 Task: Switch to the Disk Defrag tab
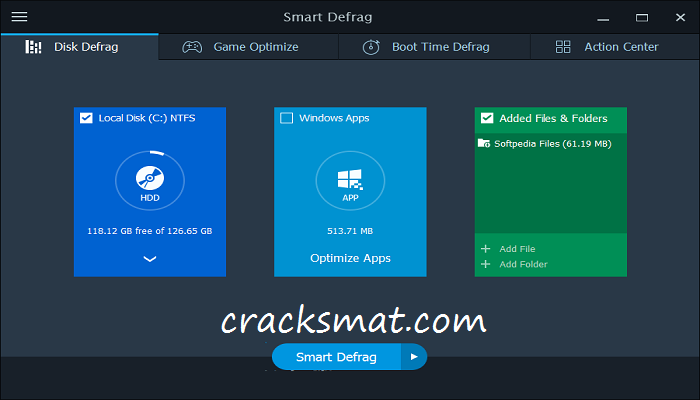pos(79,47)
